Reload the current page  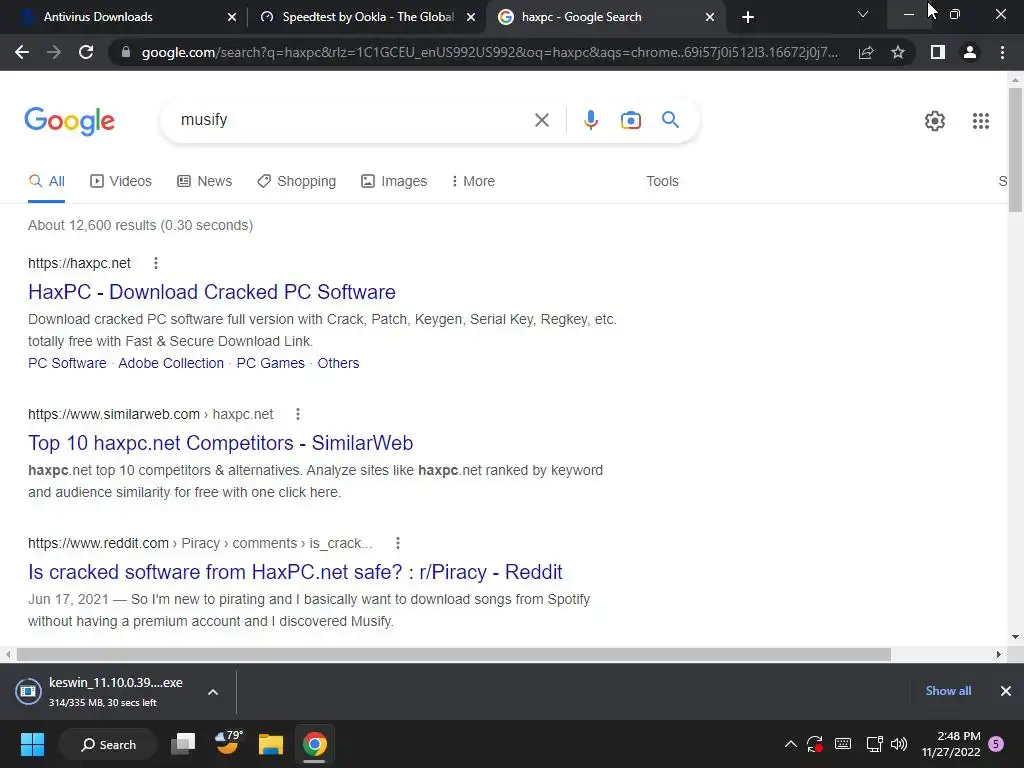pos(86,52)
